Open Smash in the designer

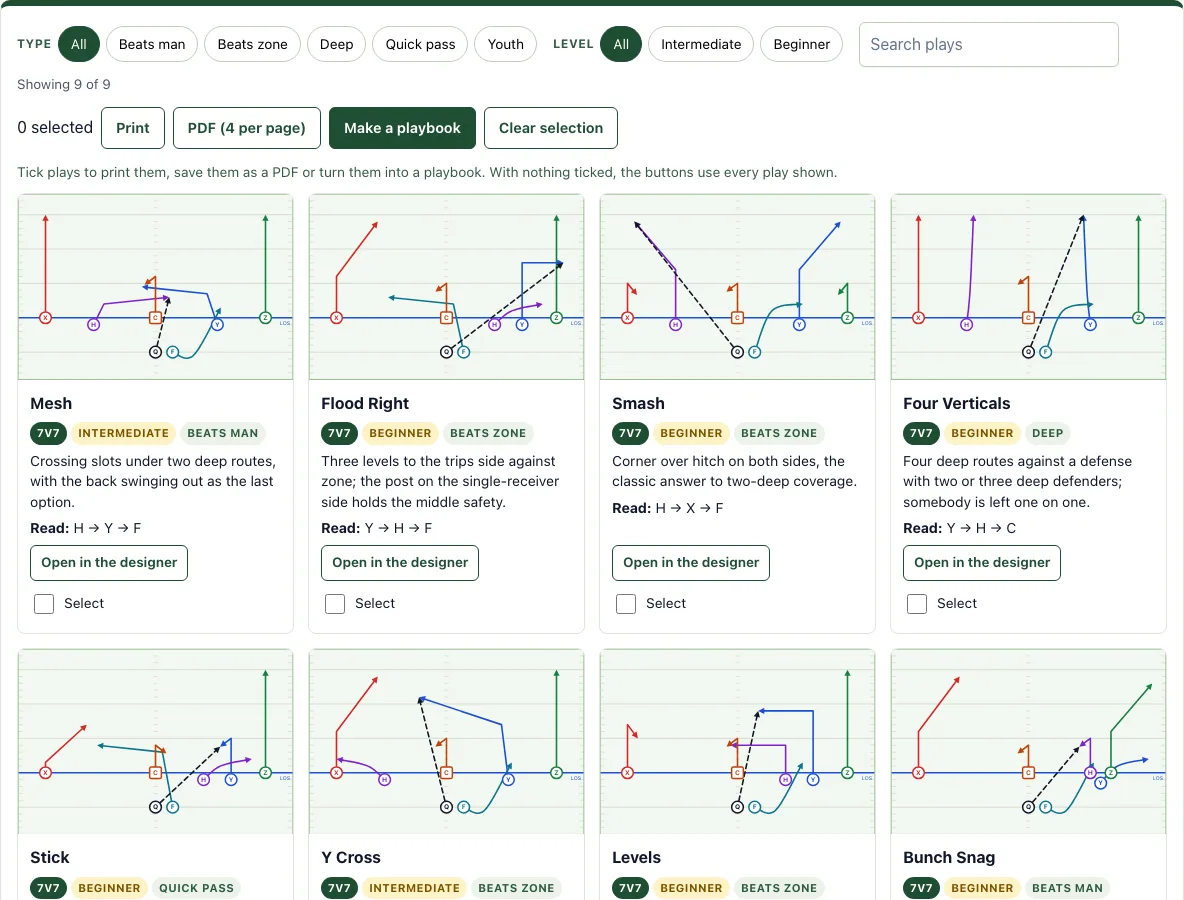[691, 563]
